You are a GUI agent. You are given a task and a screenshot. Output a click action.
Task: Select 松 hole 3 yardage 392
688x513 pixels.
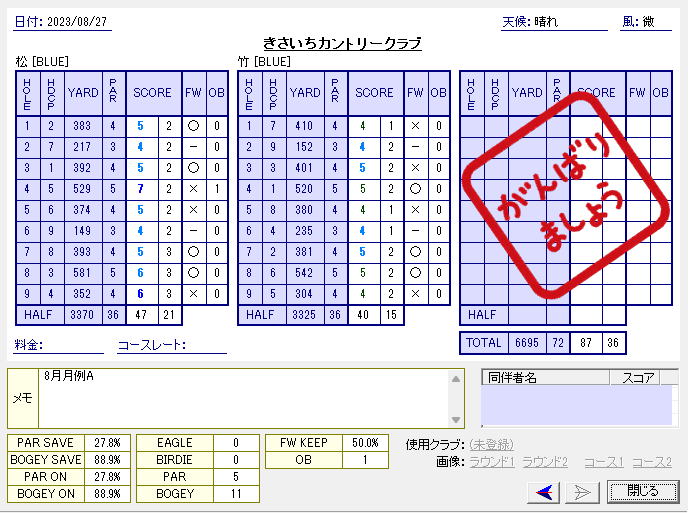pyautogui.click(x=82, y=168)
